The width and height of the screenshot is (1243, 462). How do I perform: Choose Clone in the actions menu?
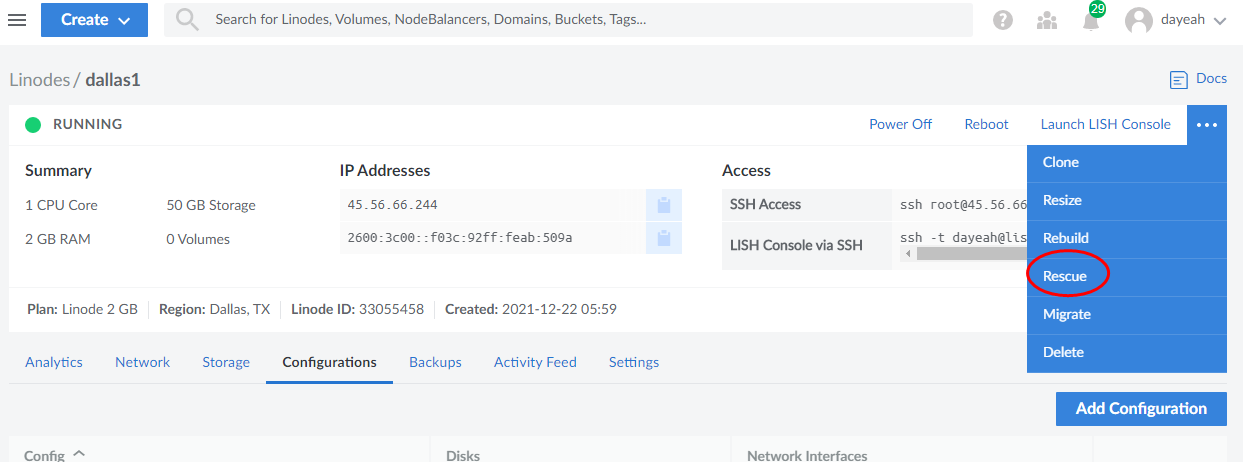coord(1060,162)
